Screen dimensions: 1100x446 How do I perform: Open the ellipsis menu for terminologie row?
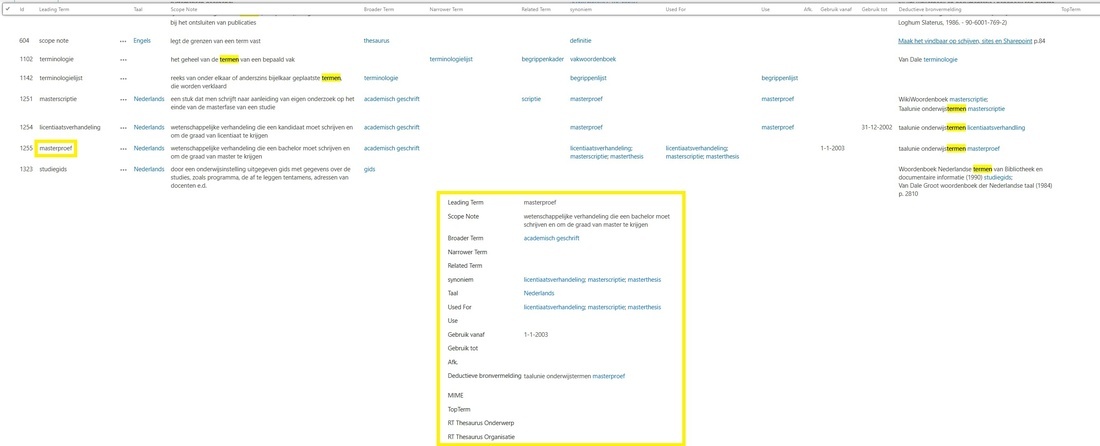point(123,60)
